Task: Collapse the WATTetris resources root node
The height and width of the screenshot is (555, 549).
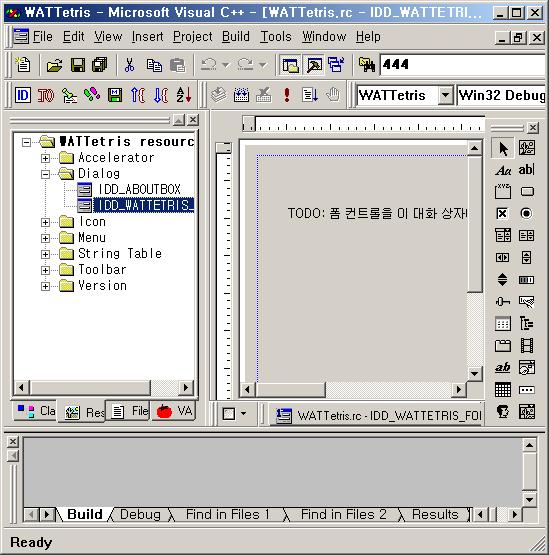Action: (26, 142)
